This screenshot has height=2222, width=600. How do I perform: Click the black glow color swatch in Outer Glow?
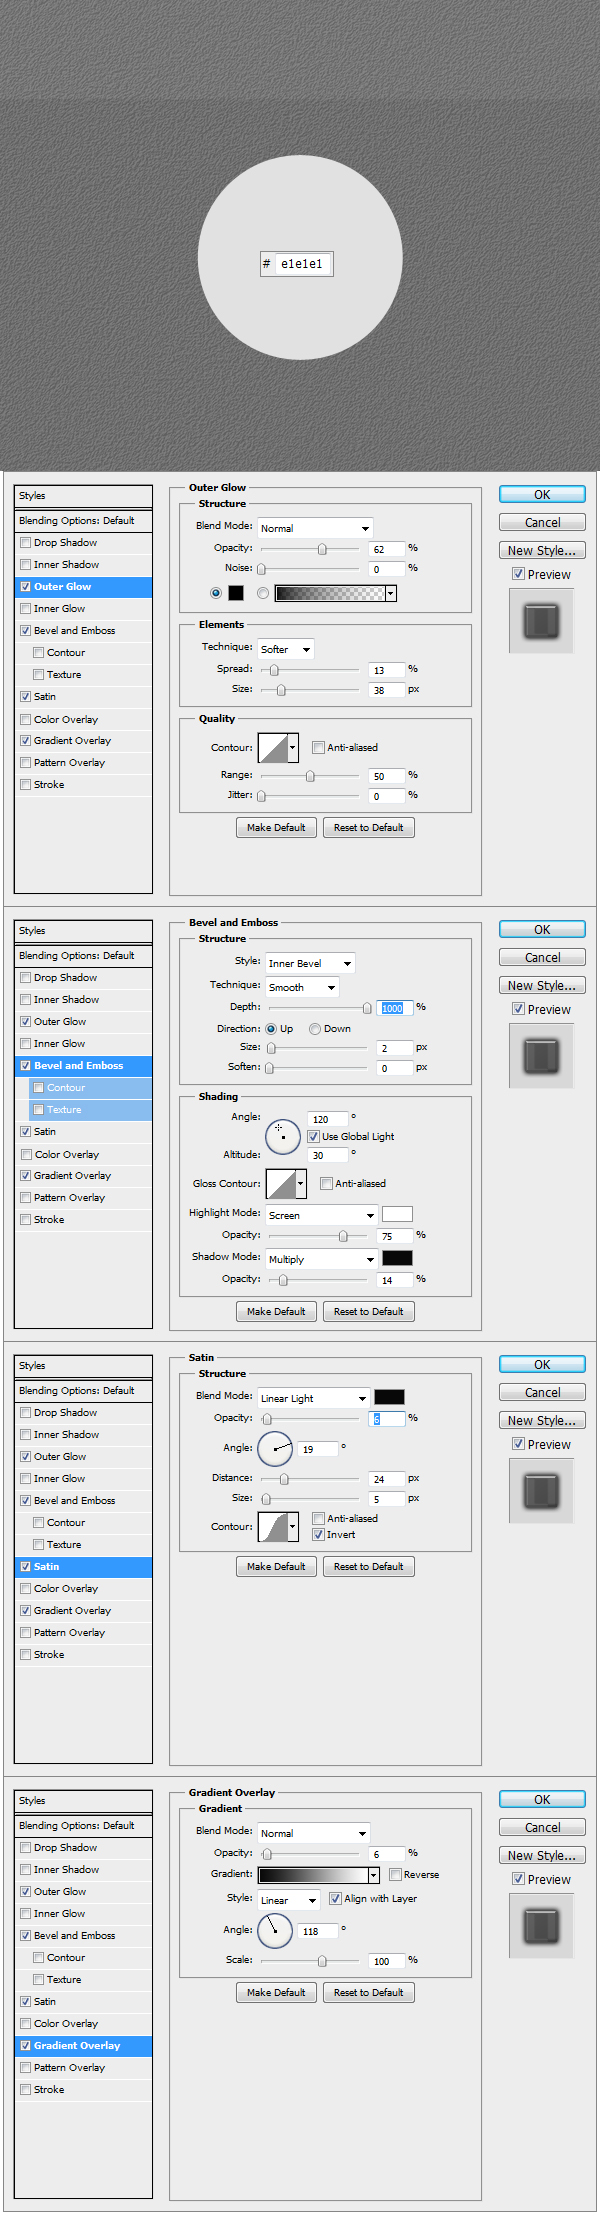click(236, 593)
